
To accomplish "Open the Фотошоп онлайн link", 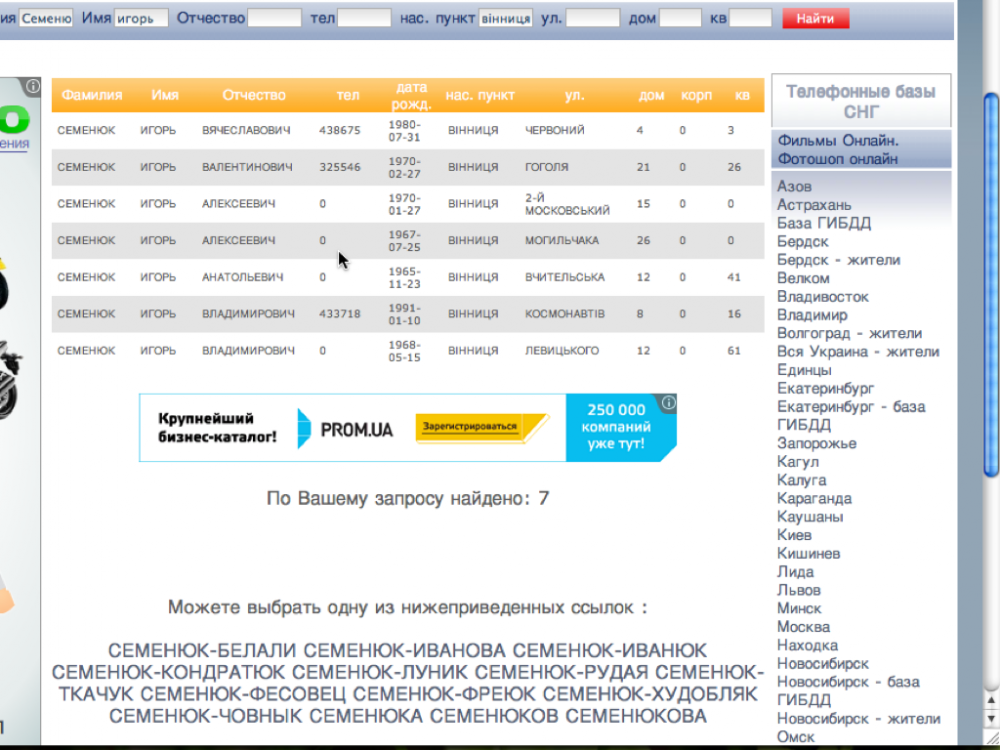I will coord(837,158).
